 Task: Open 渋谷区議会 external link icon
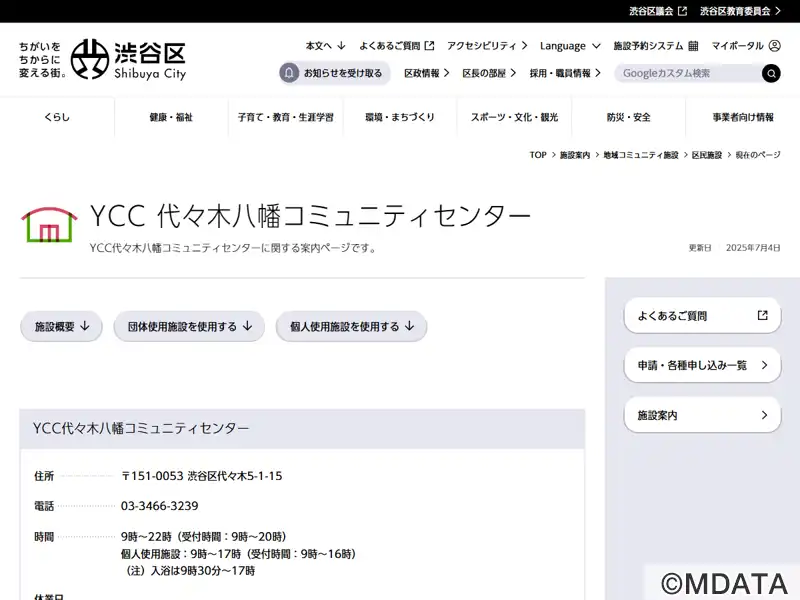(x=682, y=11)
